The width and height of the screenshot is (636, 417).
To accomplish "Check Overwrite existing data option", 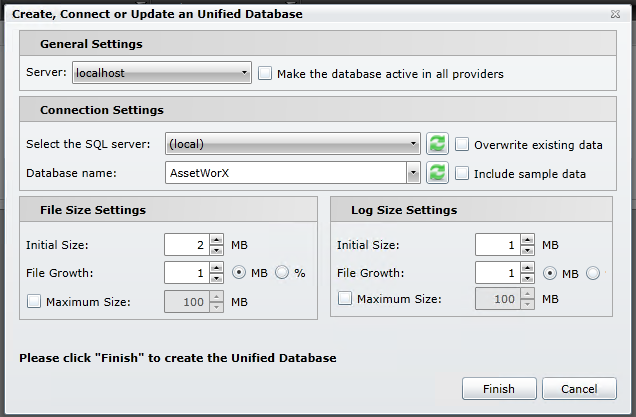I will [x=462, y=144].
